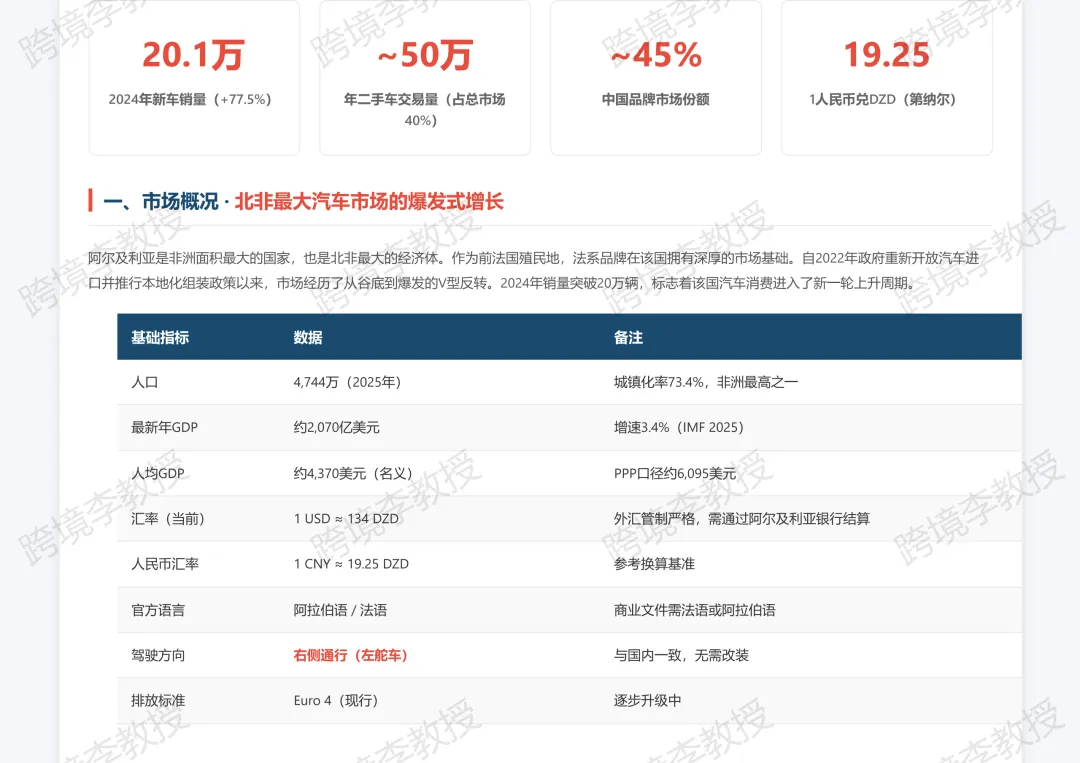Click the 20.1万 sales figure

194,55
